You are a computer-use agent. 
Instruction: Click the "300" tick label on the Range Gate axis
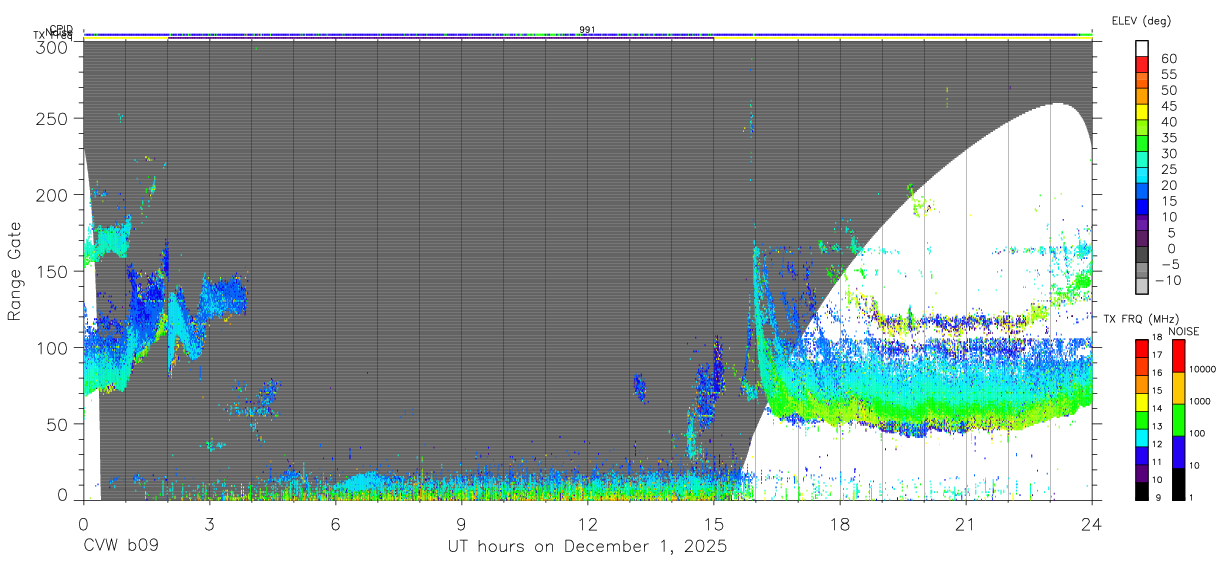click(53, 46)
